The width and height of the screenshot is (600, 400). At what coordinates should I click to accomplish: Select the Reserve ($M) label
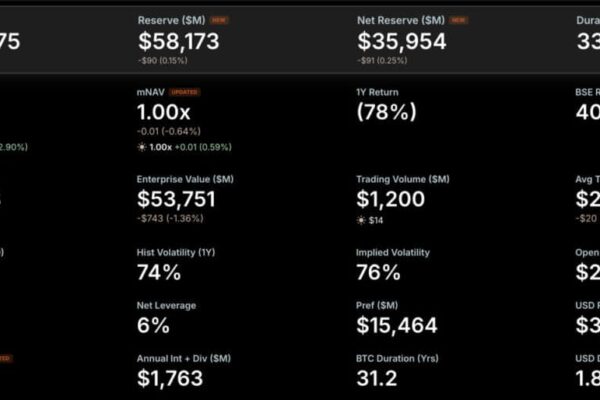click(x=171, y=20)
